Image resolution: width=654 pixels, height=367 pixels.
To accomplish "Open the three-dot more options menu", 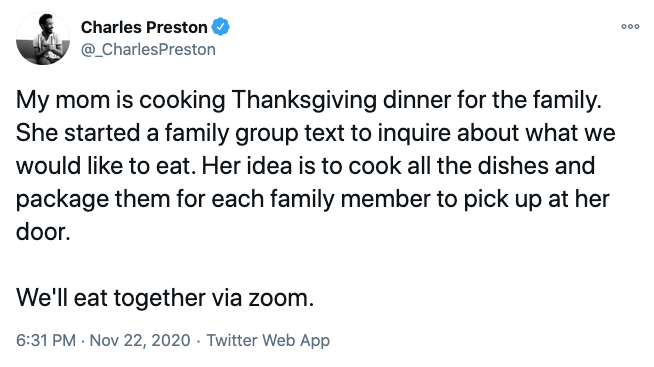I will [x=630, y=27].
